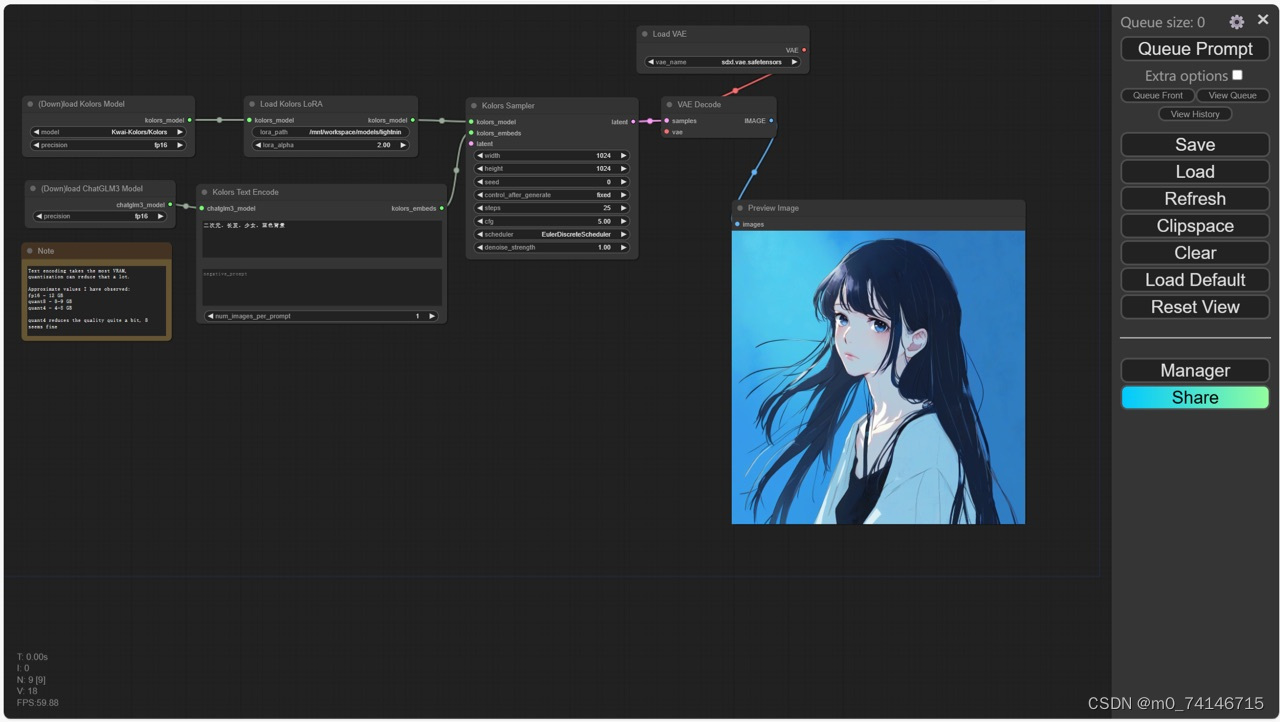Screen dimensions: 1280x722
Task: Open precision combo in ChatGLM3 Model node
Action: pos(99,216)
